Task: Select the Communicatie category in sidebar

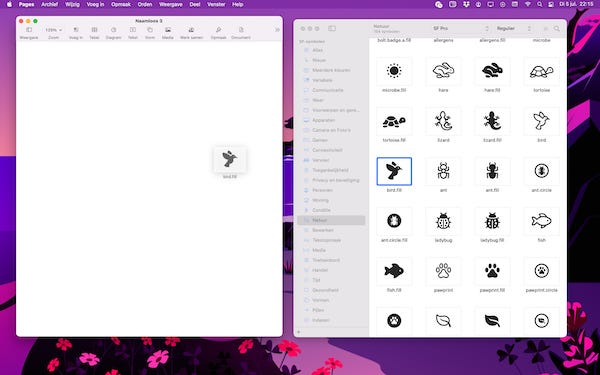Action: [x=331, y=90]
